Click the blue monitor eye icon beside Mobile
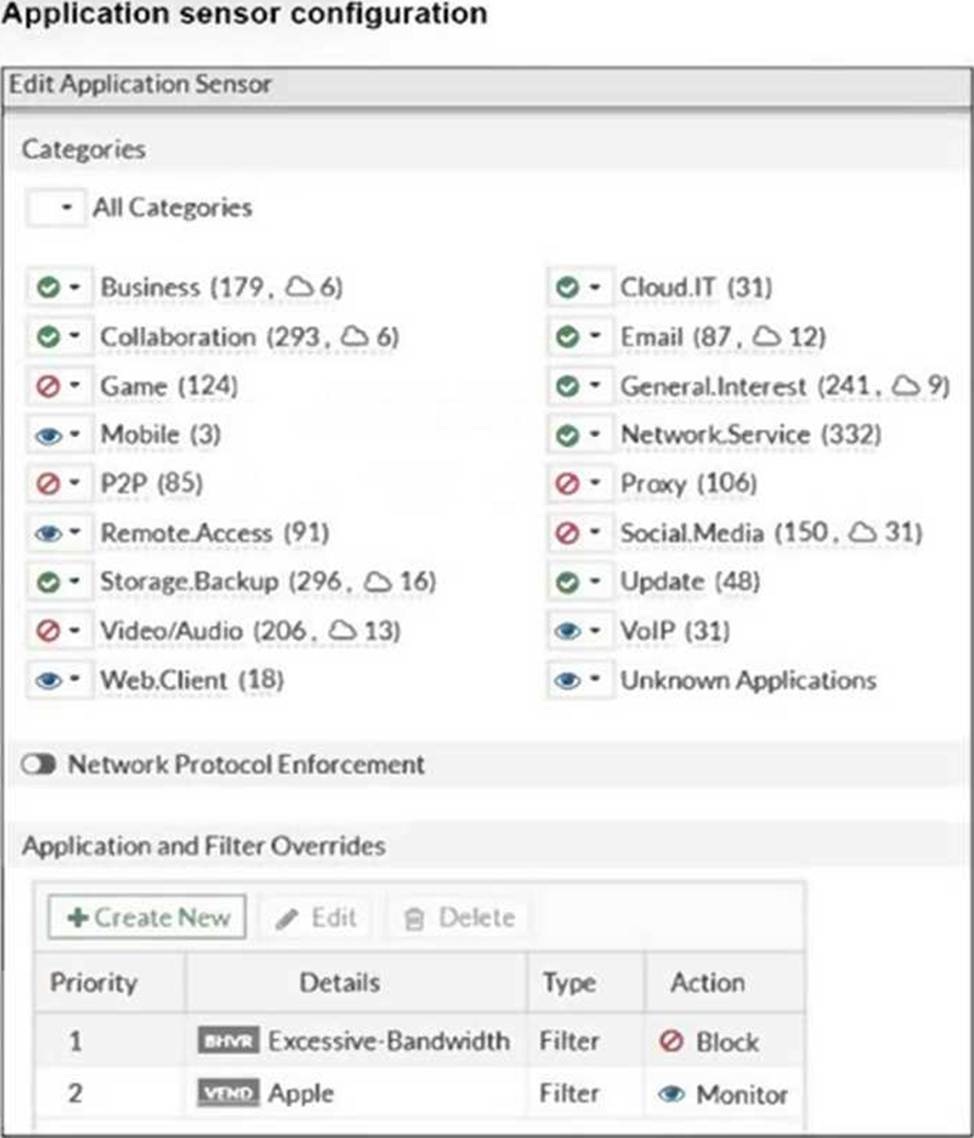 (47, 435)
